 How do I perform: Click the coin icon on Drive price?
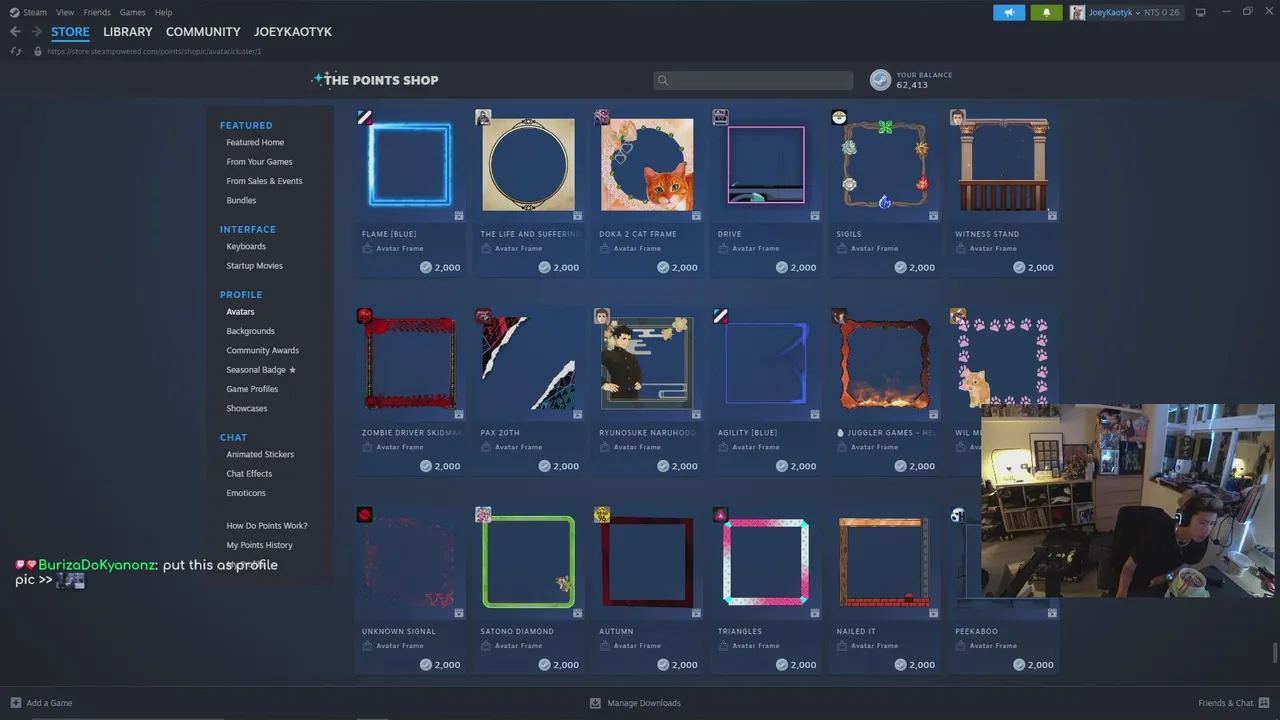(x=782, y=267)
